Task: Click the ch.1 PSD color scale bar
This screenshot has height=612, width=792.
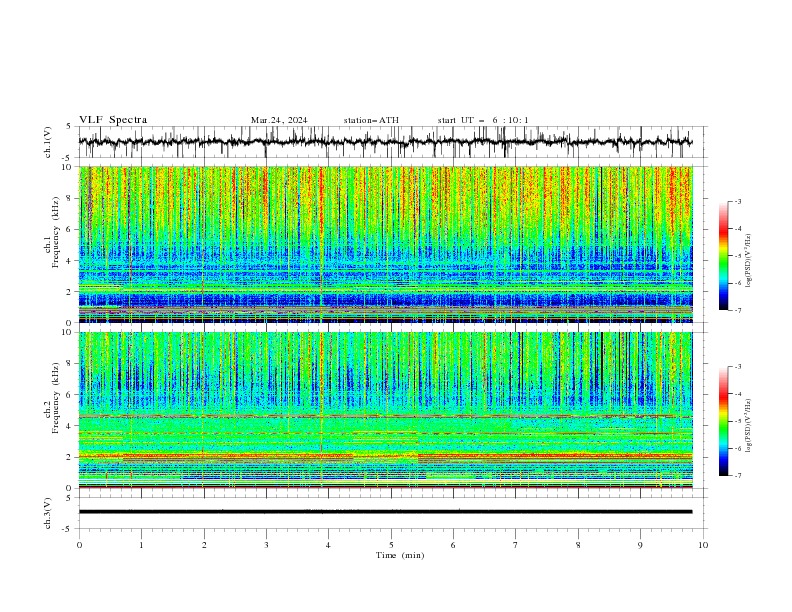Action: (x=723, y=256)
